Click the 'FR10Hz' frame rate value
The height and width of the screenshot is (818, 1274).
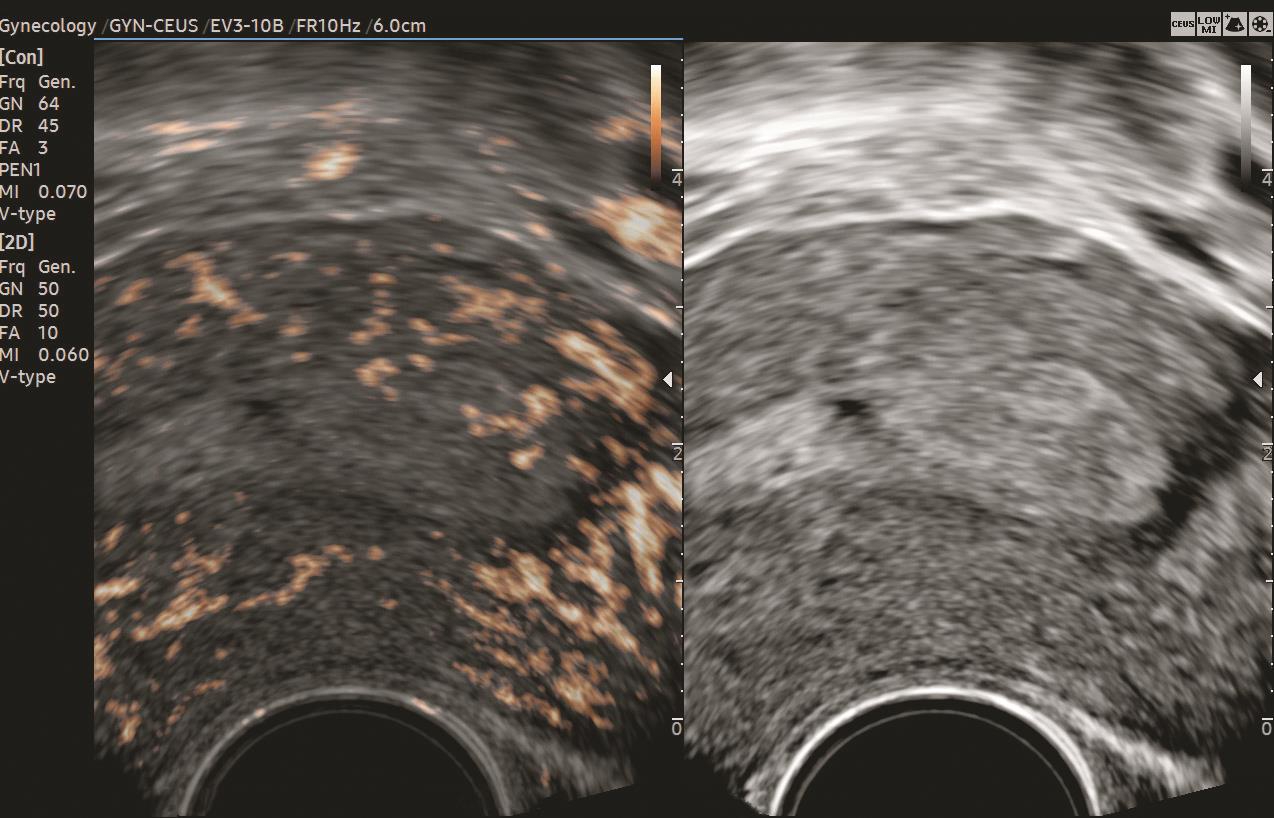(x=326, y=26)
